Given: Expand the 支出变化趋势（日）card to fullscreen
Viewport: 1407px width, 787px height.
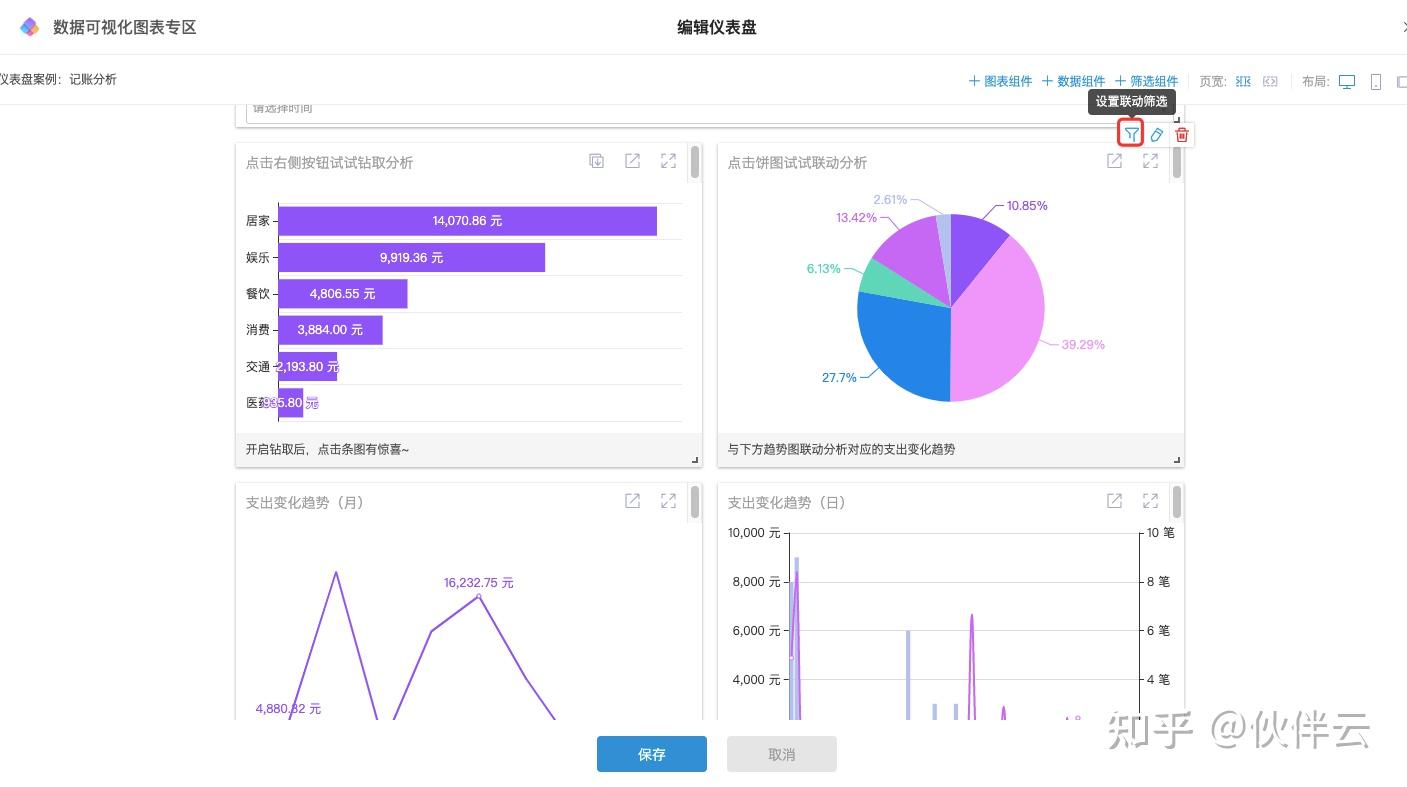Looking at the screenshot, I should [1151, 501].
